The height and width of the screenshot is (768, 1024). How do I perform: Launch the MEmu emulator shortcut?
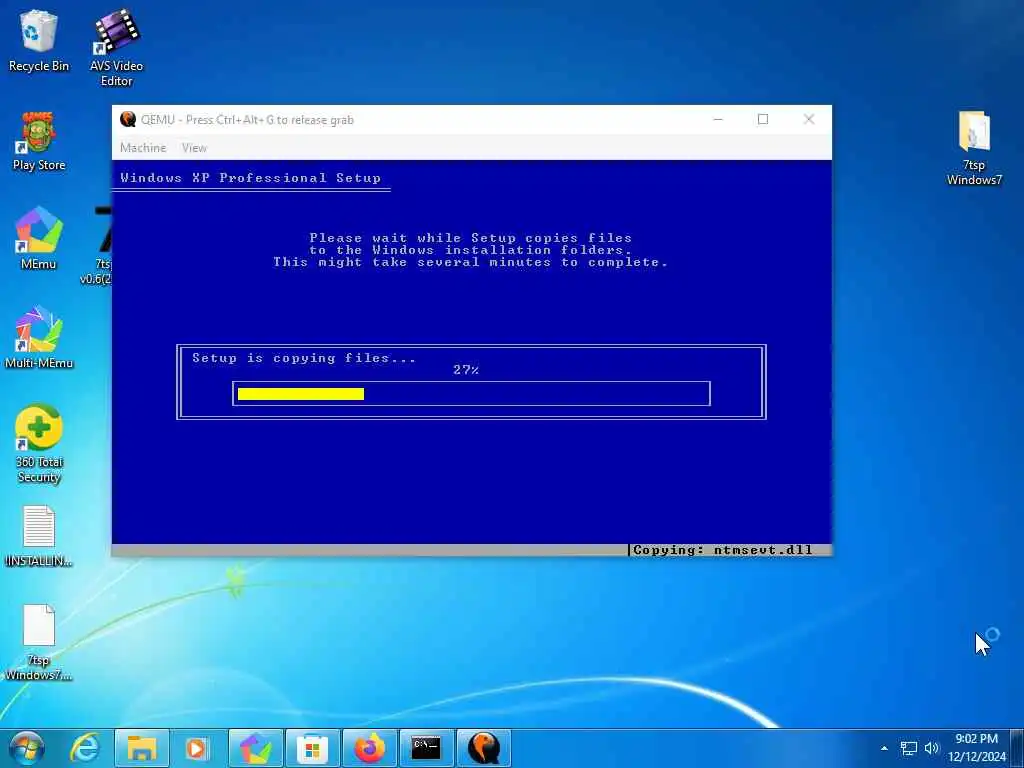coord(39,238)
